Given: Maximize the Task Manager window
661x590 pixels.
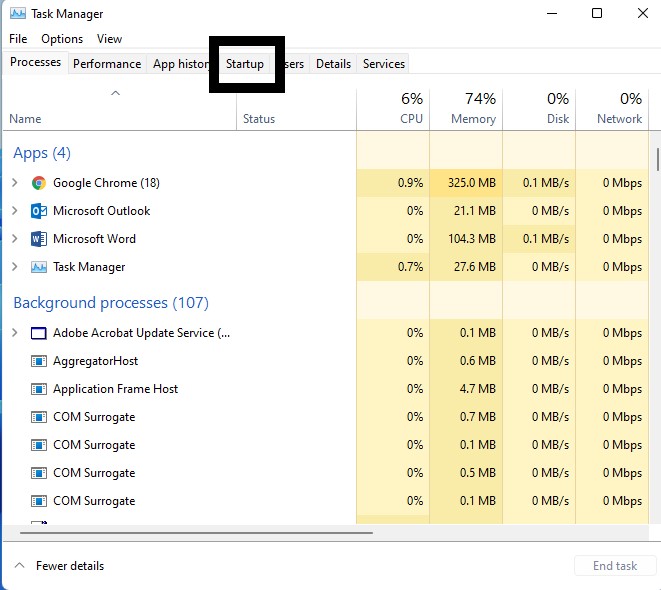Looking at the screenshot, I should point(597,13).
